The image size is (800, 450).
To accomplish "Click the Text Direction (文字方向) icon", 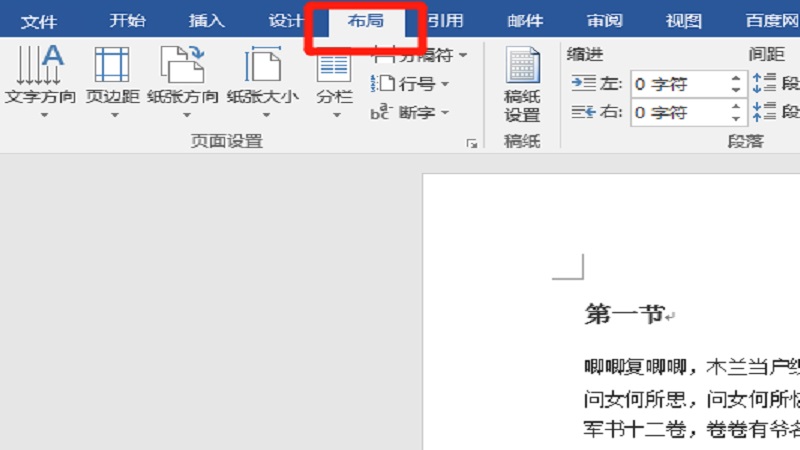I will [x=40, y=66].
